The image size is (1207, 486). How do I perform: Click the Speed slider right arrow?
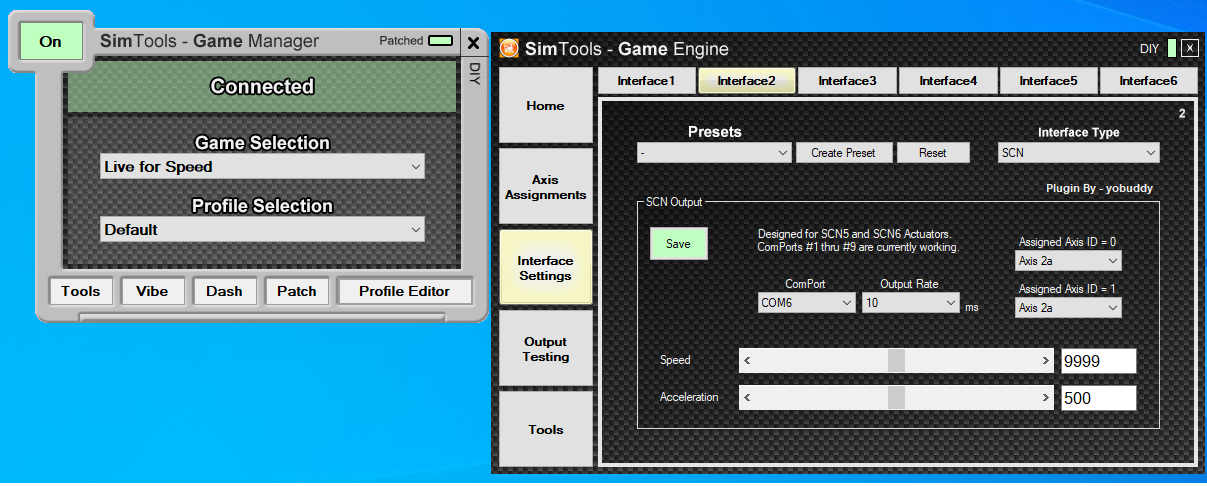pos(1046,361)
